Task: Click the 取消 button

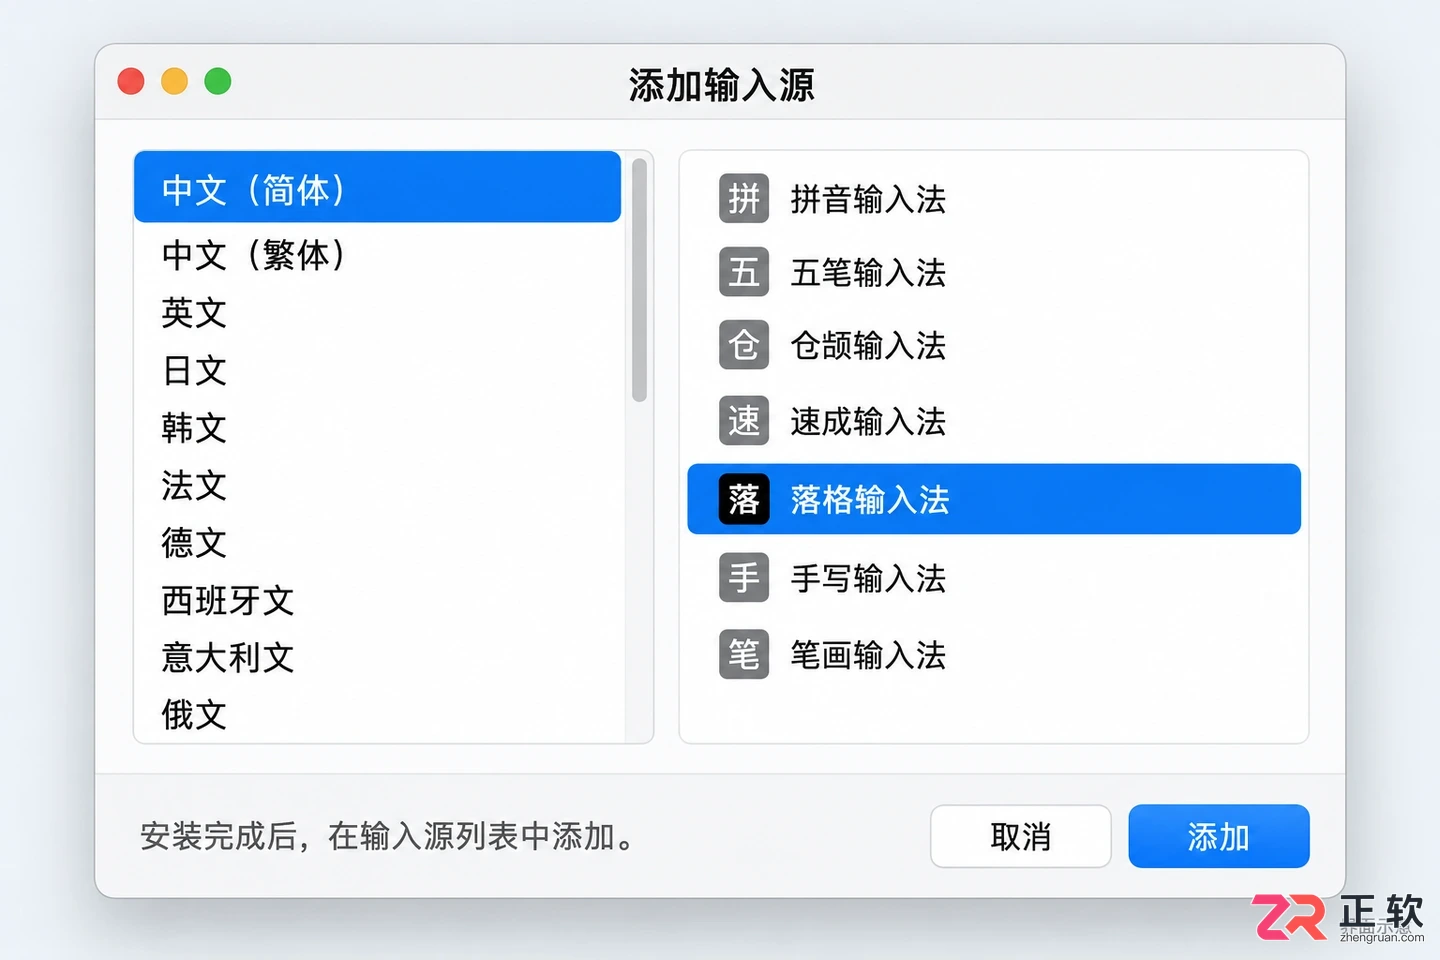Action: 1020,836
